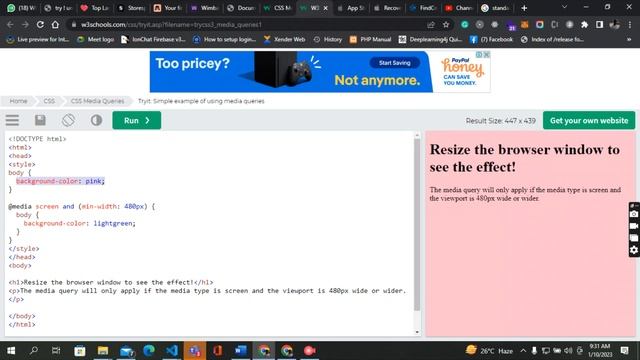Viewport: 640px width, 360px height.
Task: Click the screenshot camera icon on side panel
Action: 634,214
